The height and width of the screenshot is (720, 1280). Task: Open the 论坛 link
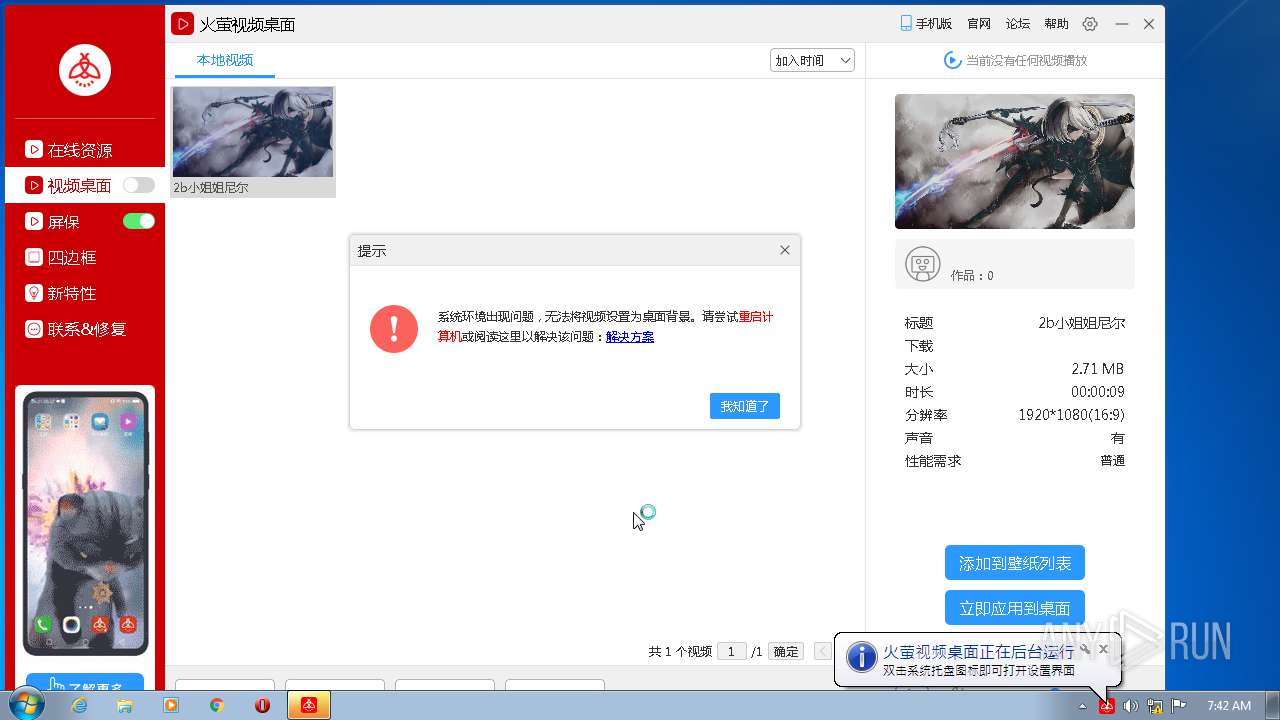tap(1018, 24)
